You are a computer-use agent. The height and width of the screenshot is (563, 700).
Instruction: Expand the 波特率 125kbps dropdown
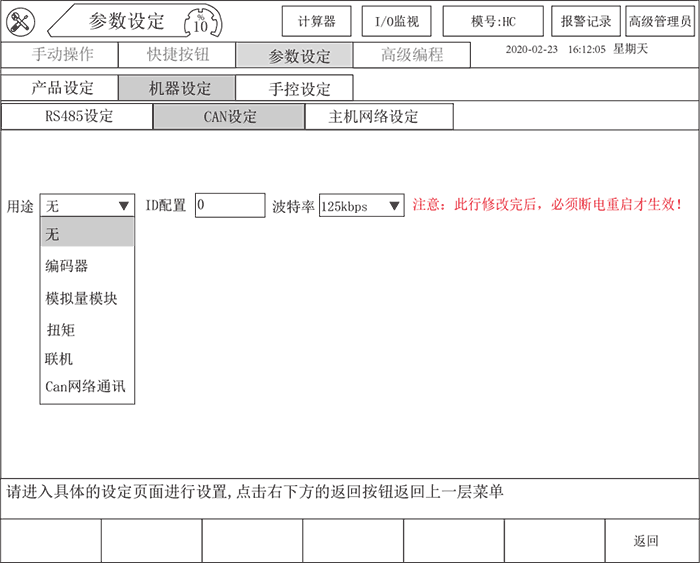point(394,206)
